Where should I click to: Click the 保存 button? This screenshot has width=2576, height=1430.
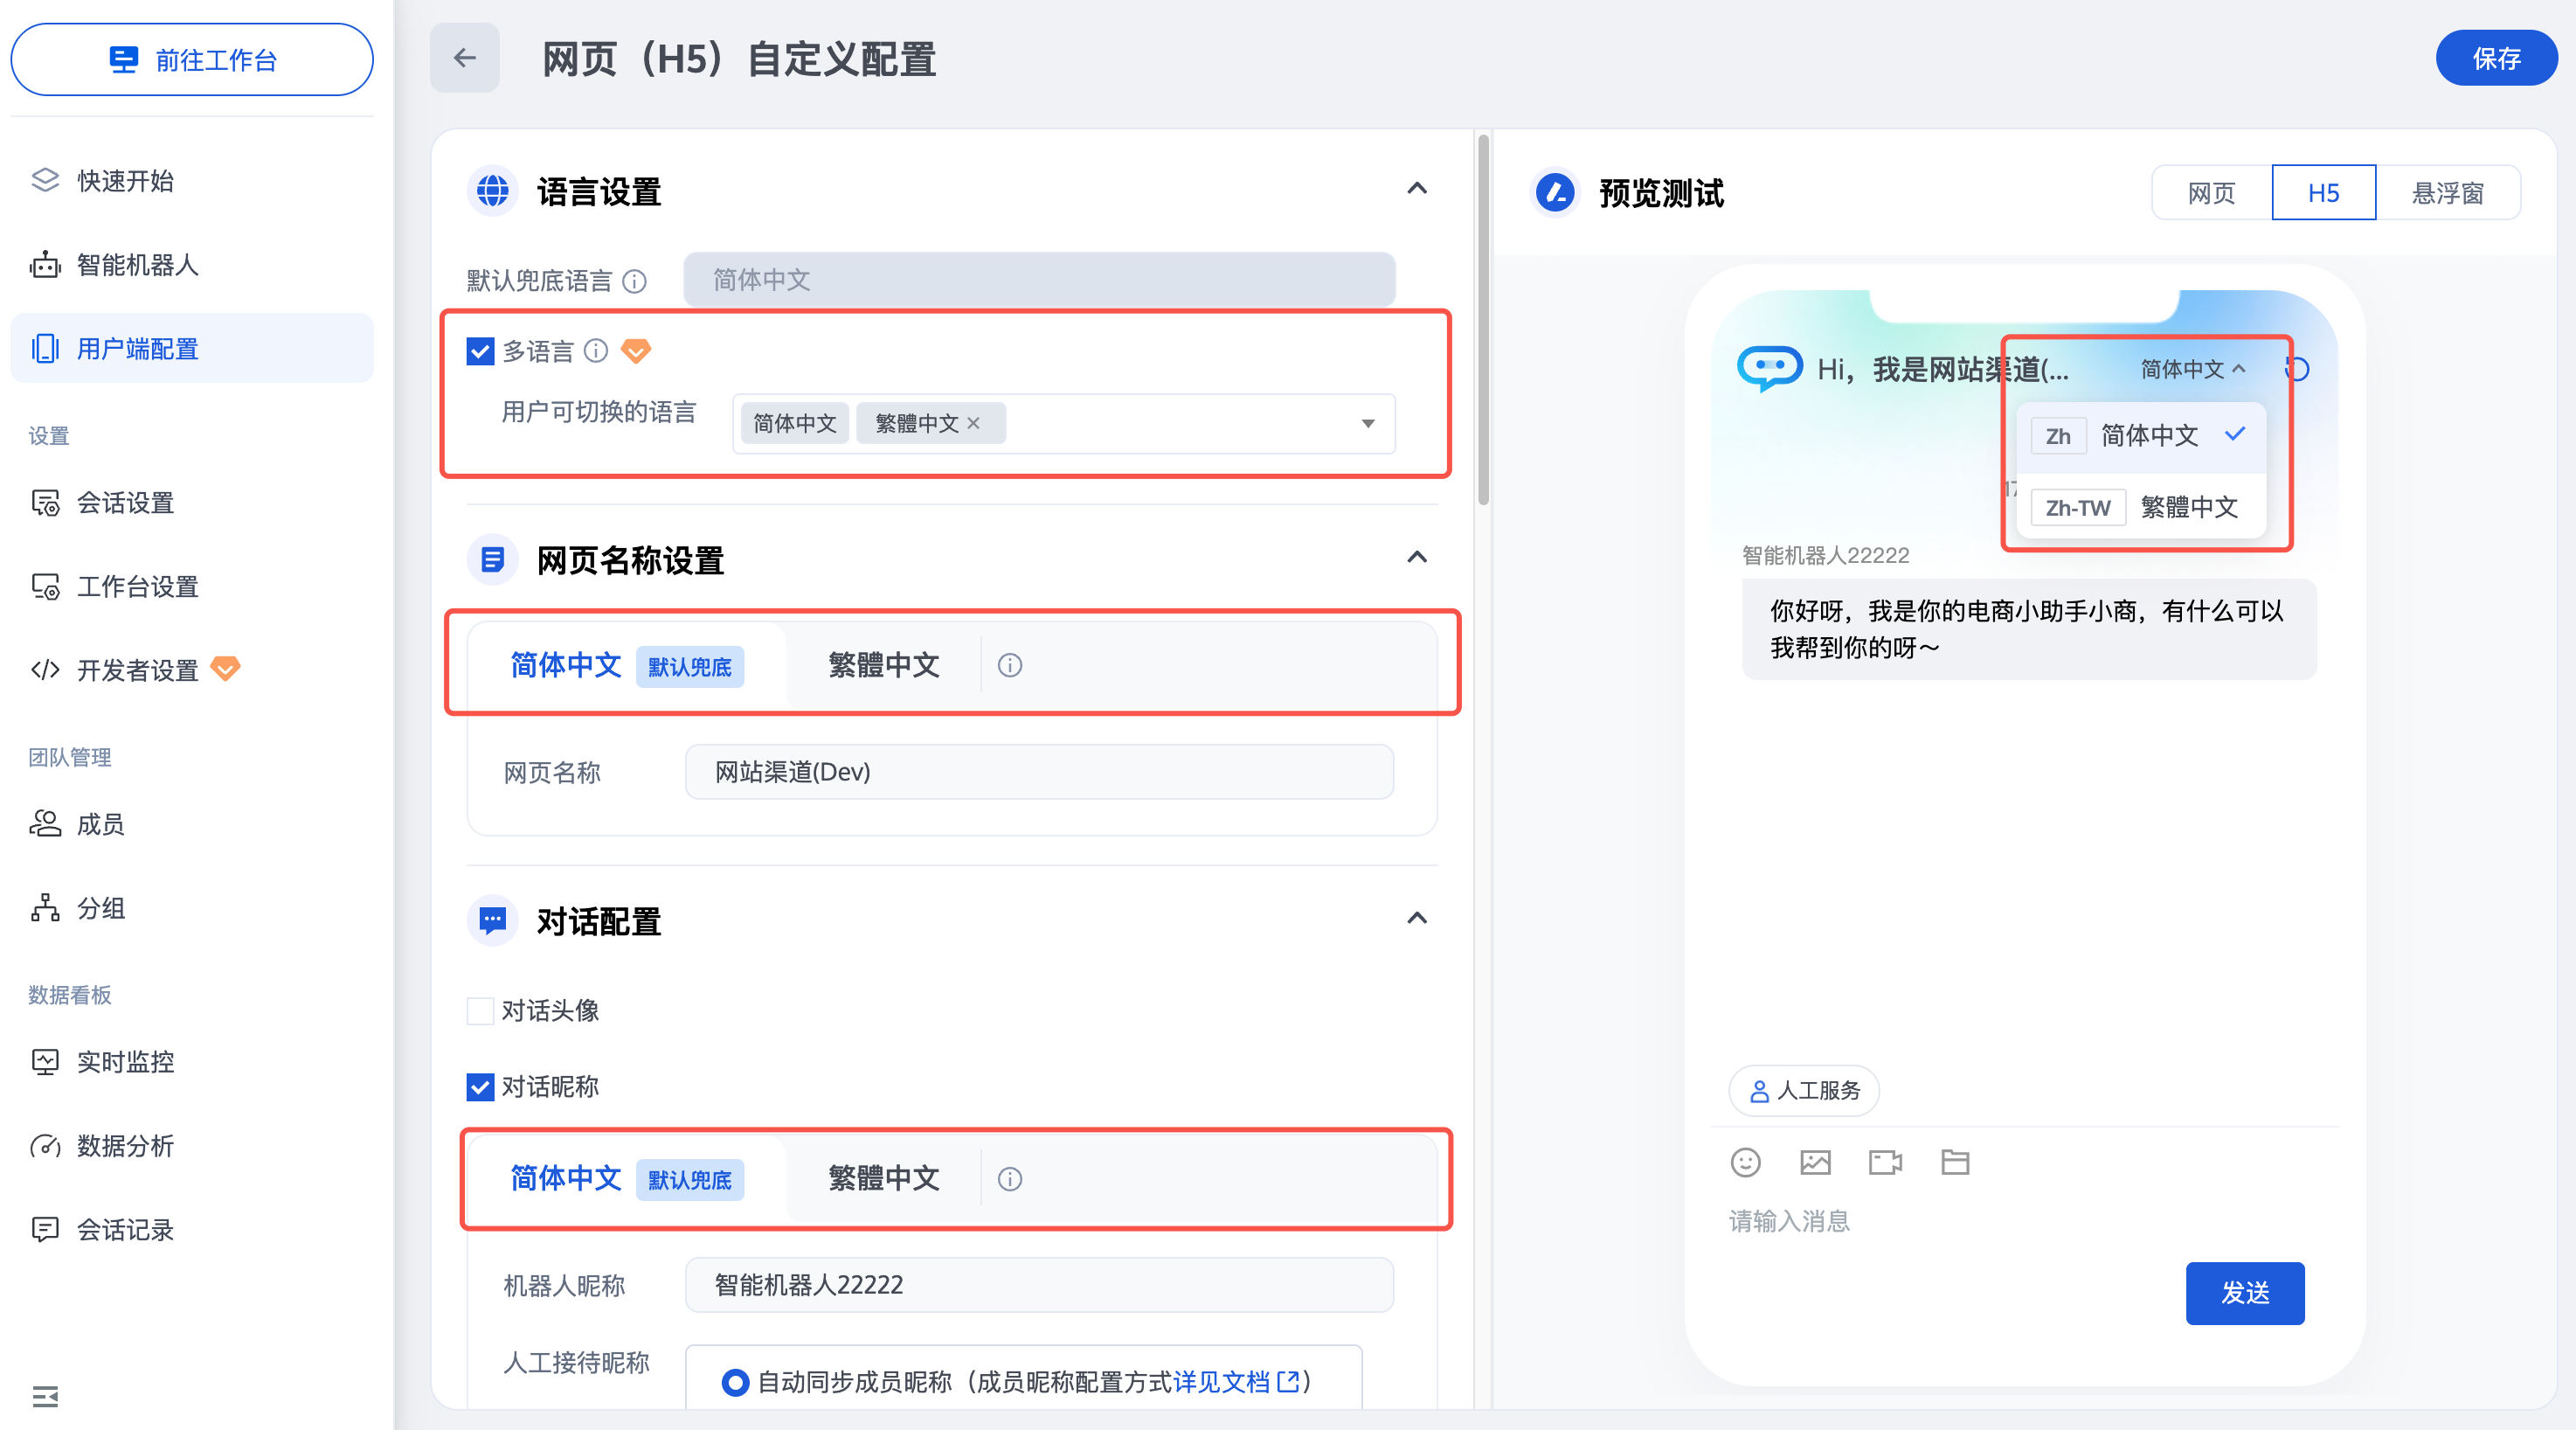coord(2495,58)
